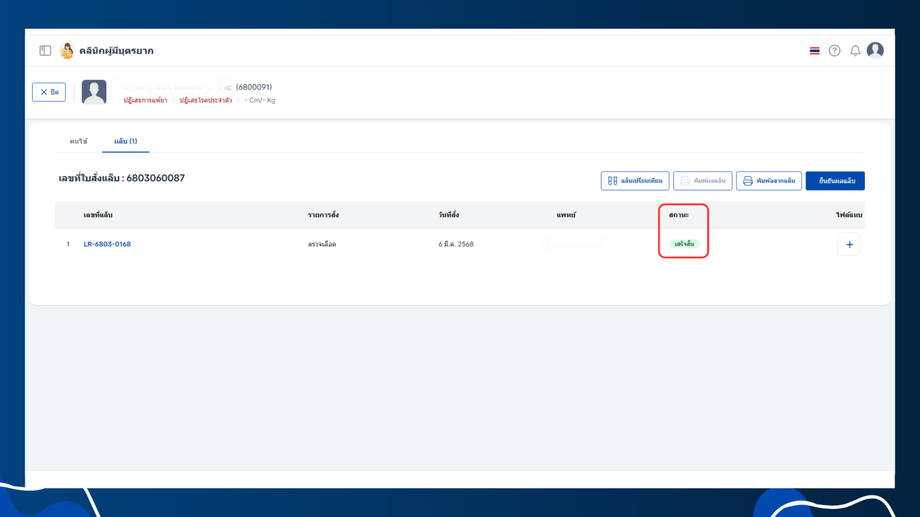
Task: Click ตรวจเลือด order item cell
Action: tap(322, 244)
